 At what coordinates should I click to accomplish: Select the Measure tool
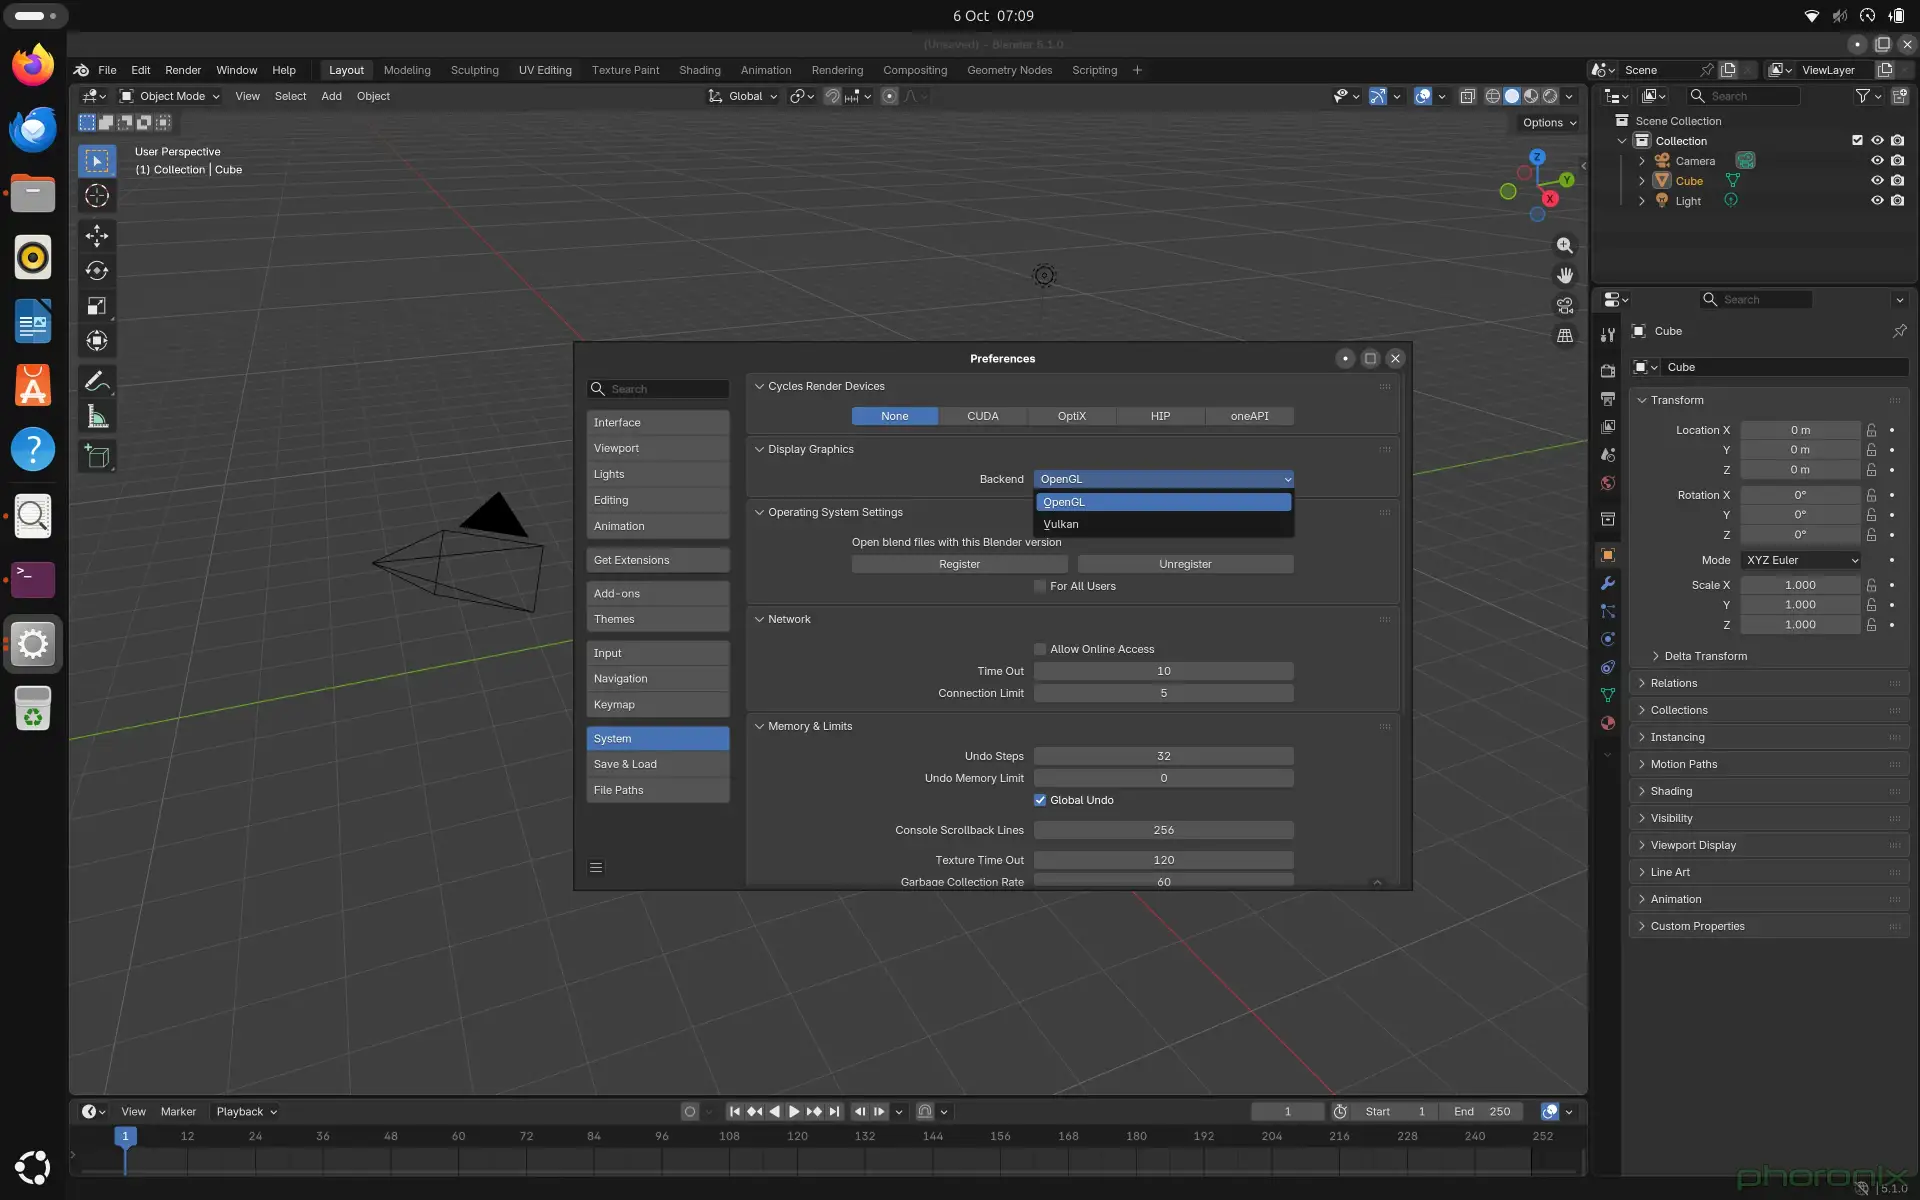(x=97, y=416)
